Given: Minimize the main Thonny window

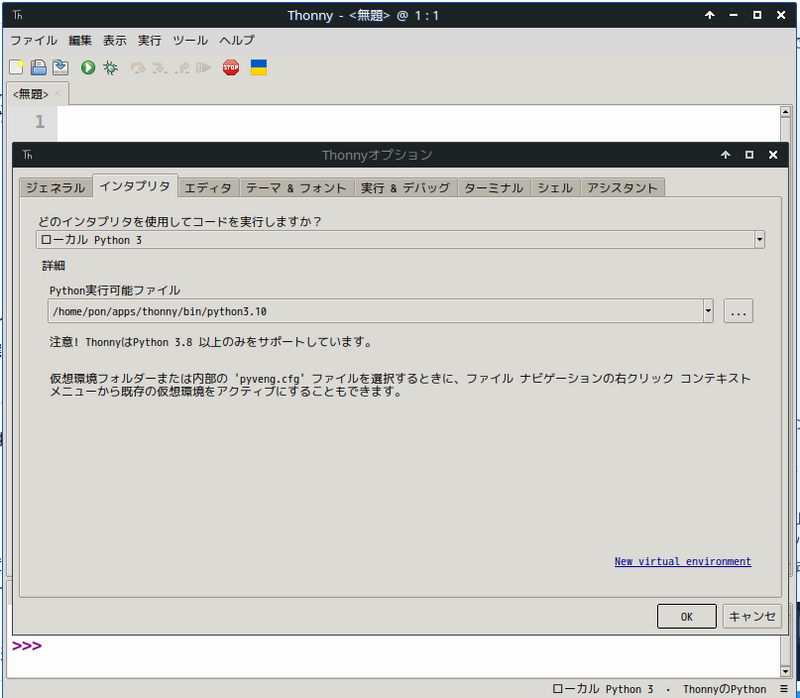Looking at the screenshot, I should point(733,15).
